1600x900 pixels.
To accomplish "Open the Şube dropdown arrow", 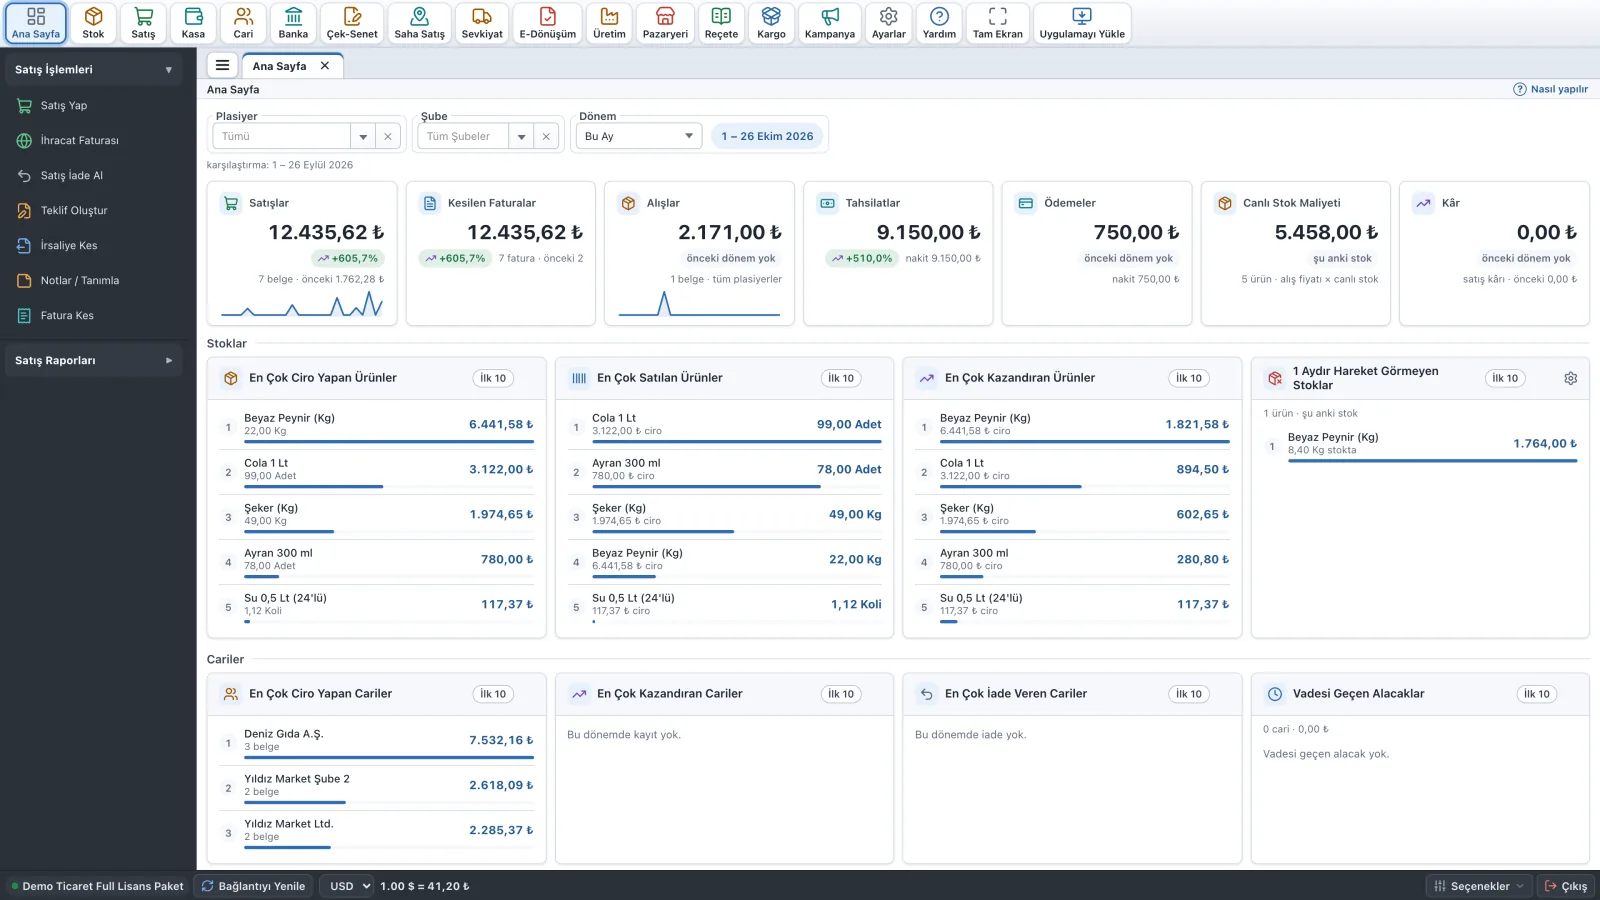I will pyautogui.click(x=521, y=136).
